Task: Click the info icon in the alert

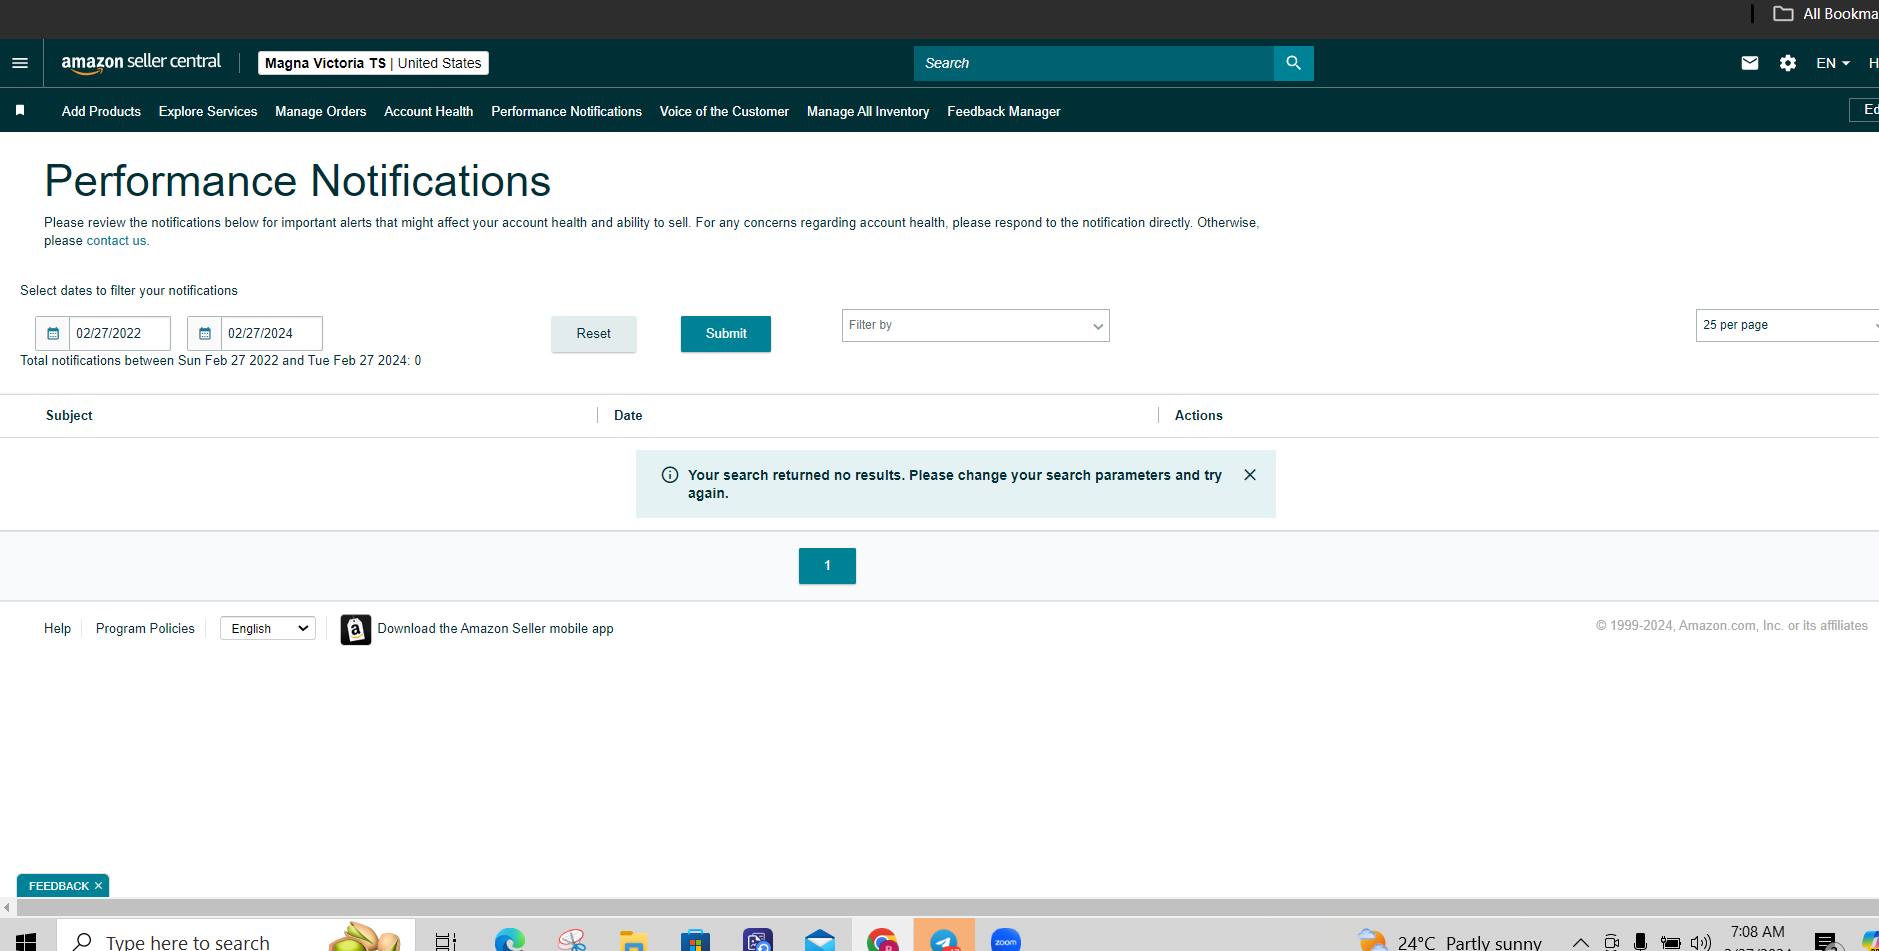Action: click(x=670, y=475)
